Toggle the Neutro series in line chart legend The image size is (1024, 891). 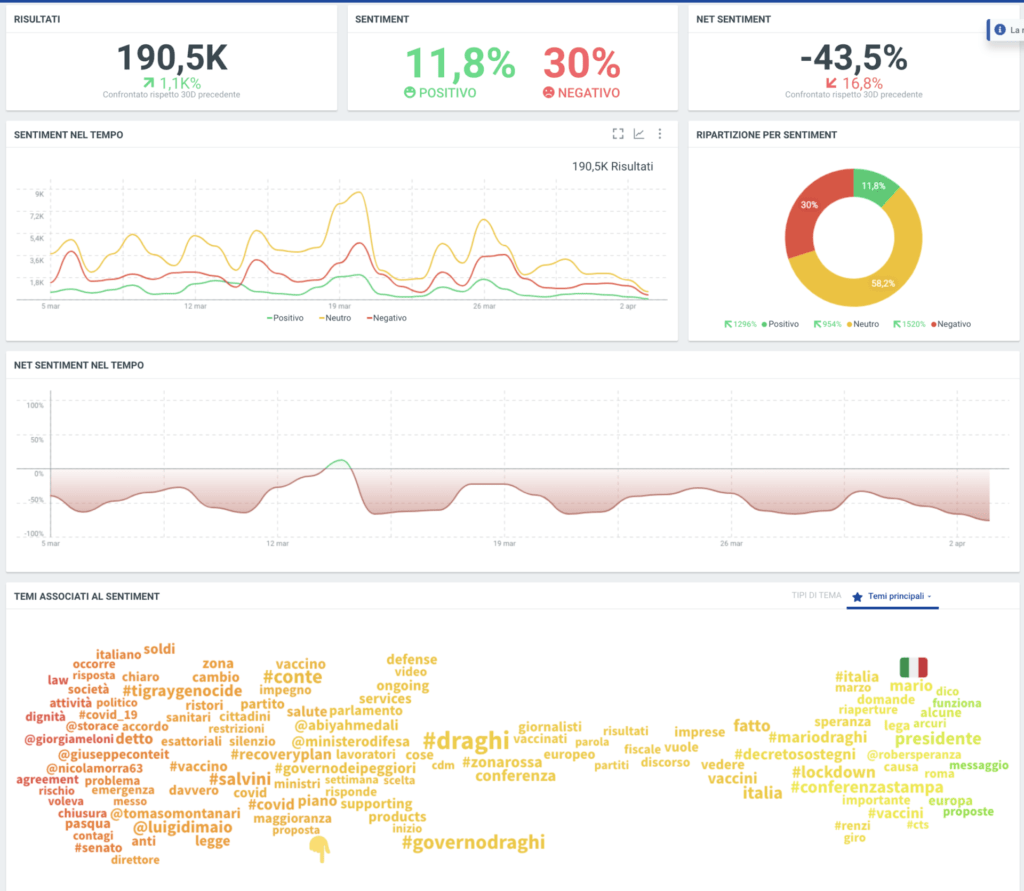click(x=335, y=318)
